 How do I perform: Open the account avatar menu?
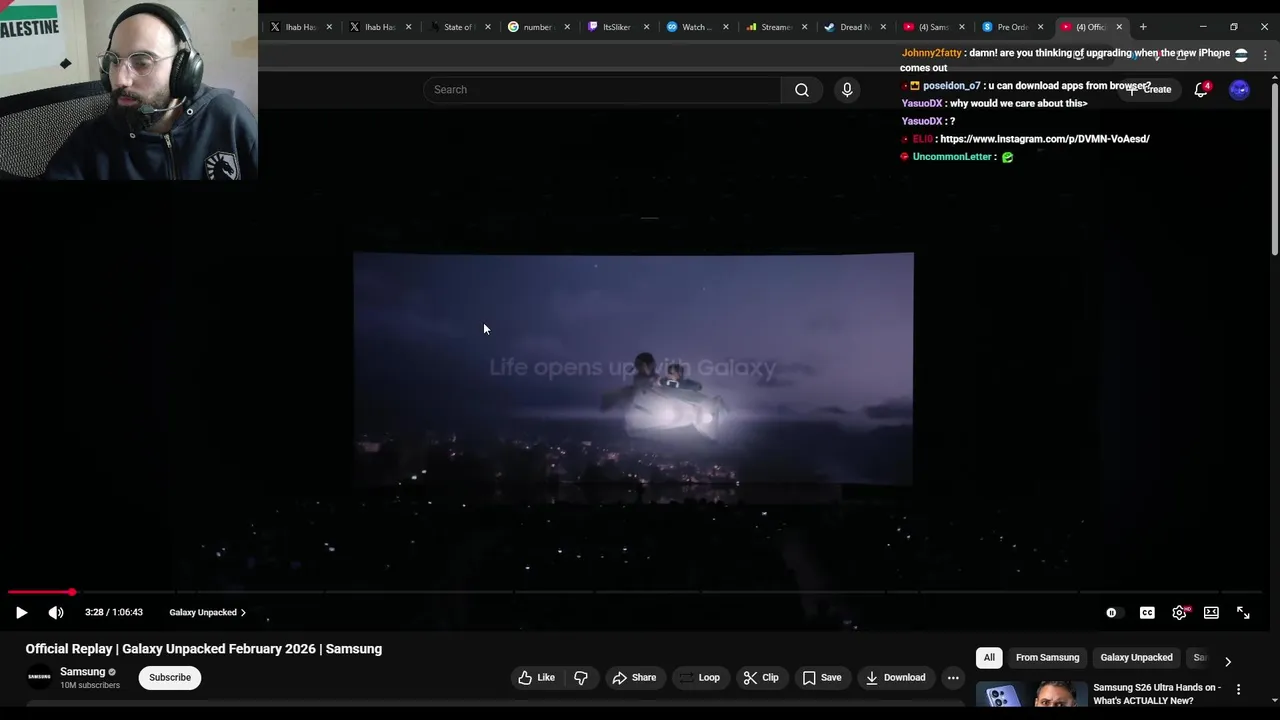click(x=1239, y=90)
